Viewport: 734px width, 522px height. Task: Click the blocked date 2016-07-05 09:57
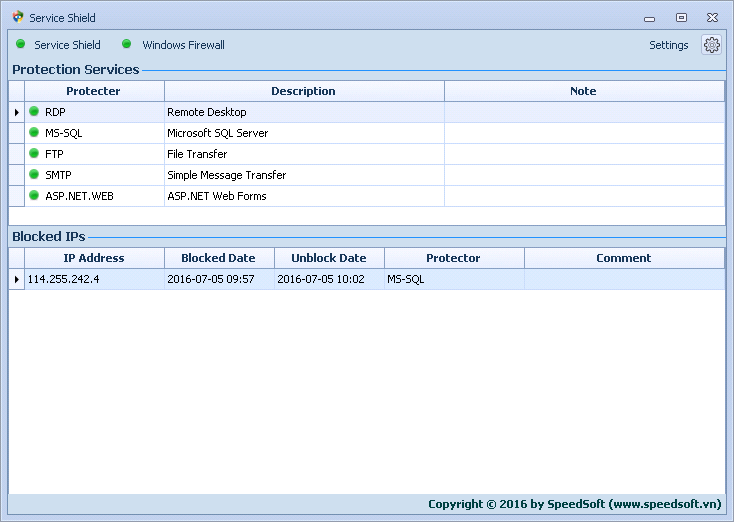click(219, 279)
